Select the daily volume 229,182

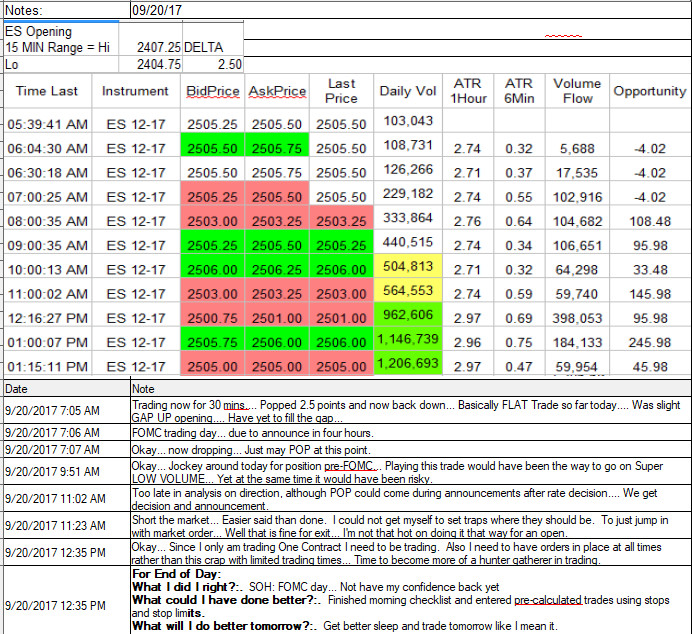tap(408, 193)
